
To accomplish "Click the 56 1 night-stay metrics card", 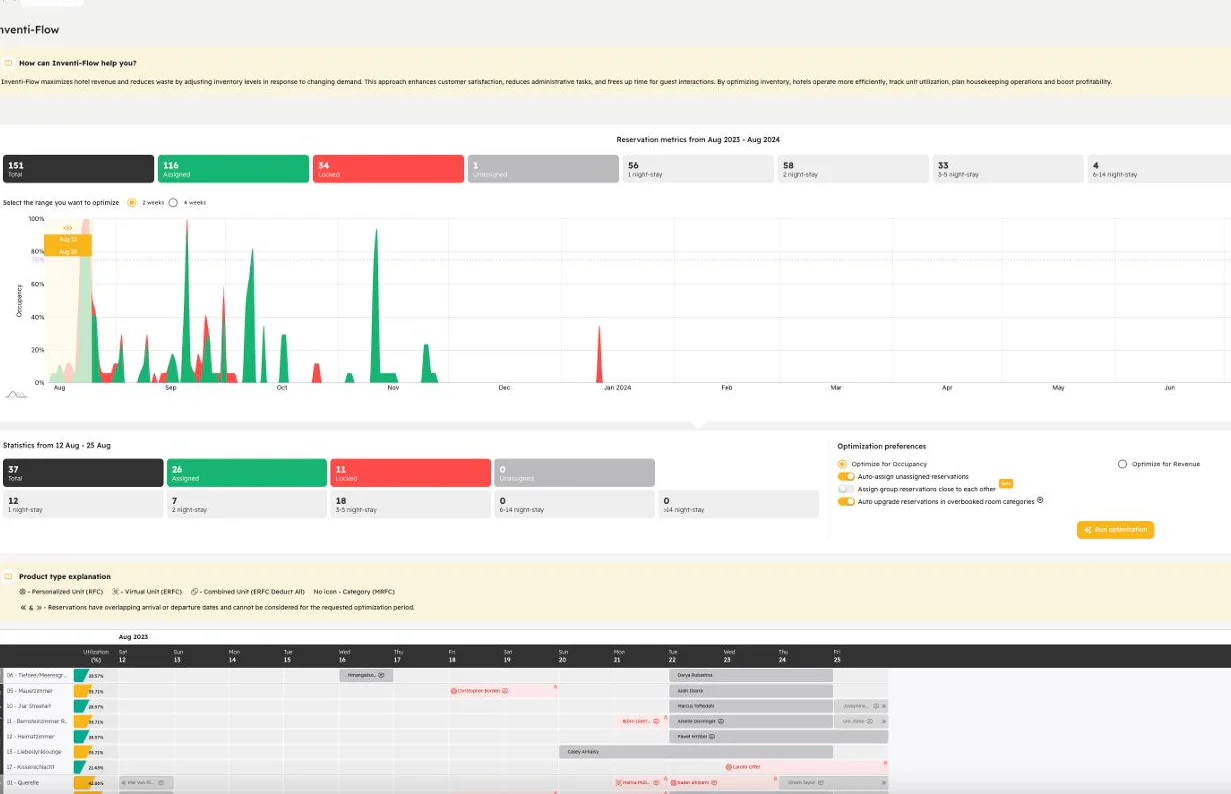I will click(x=698, y=169).
